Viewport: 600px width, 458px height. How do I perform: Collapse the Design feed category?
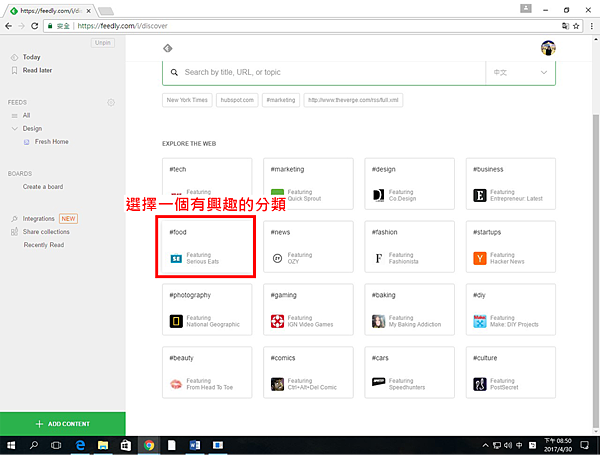[x=15, y=129]
